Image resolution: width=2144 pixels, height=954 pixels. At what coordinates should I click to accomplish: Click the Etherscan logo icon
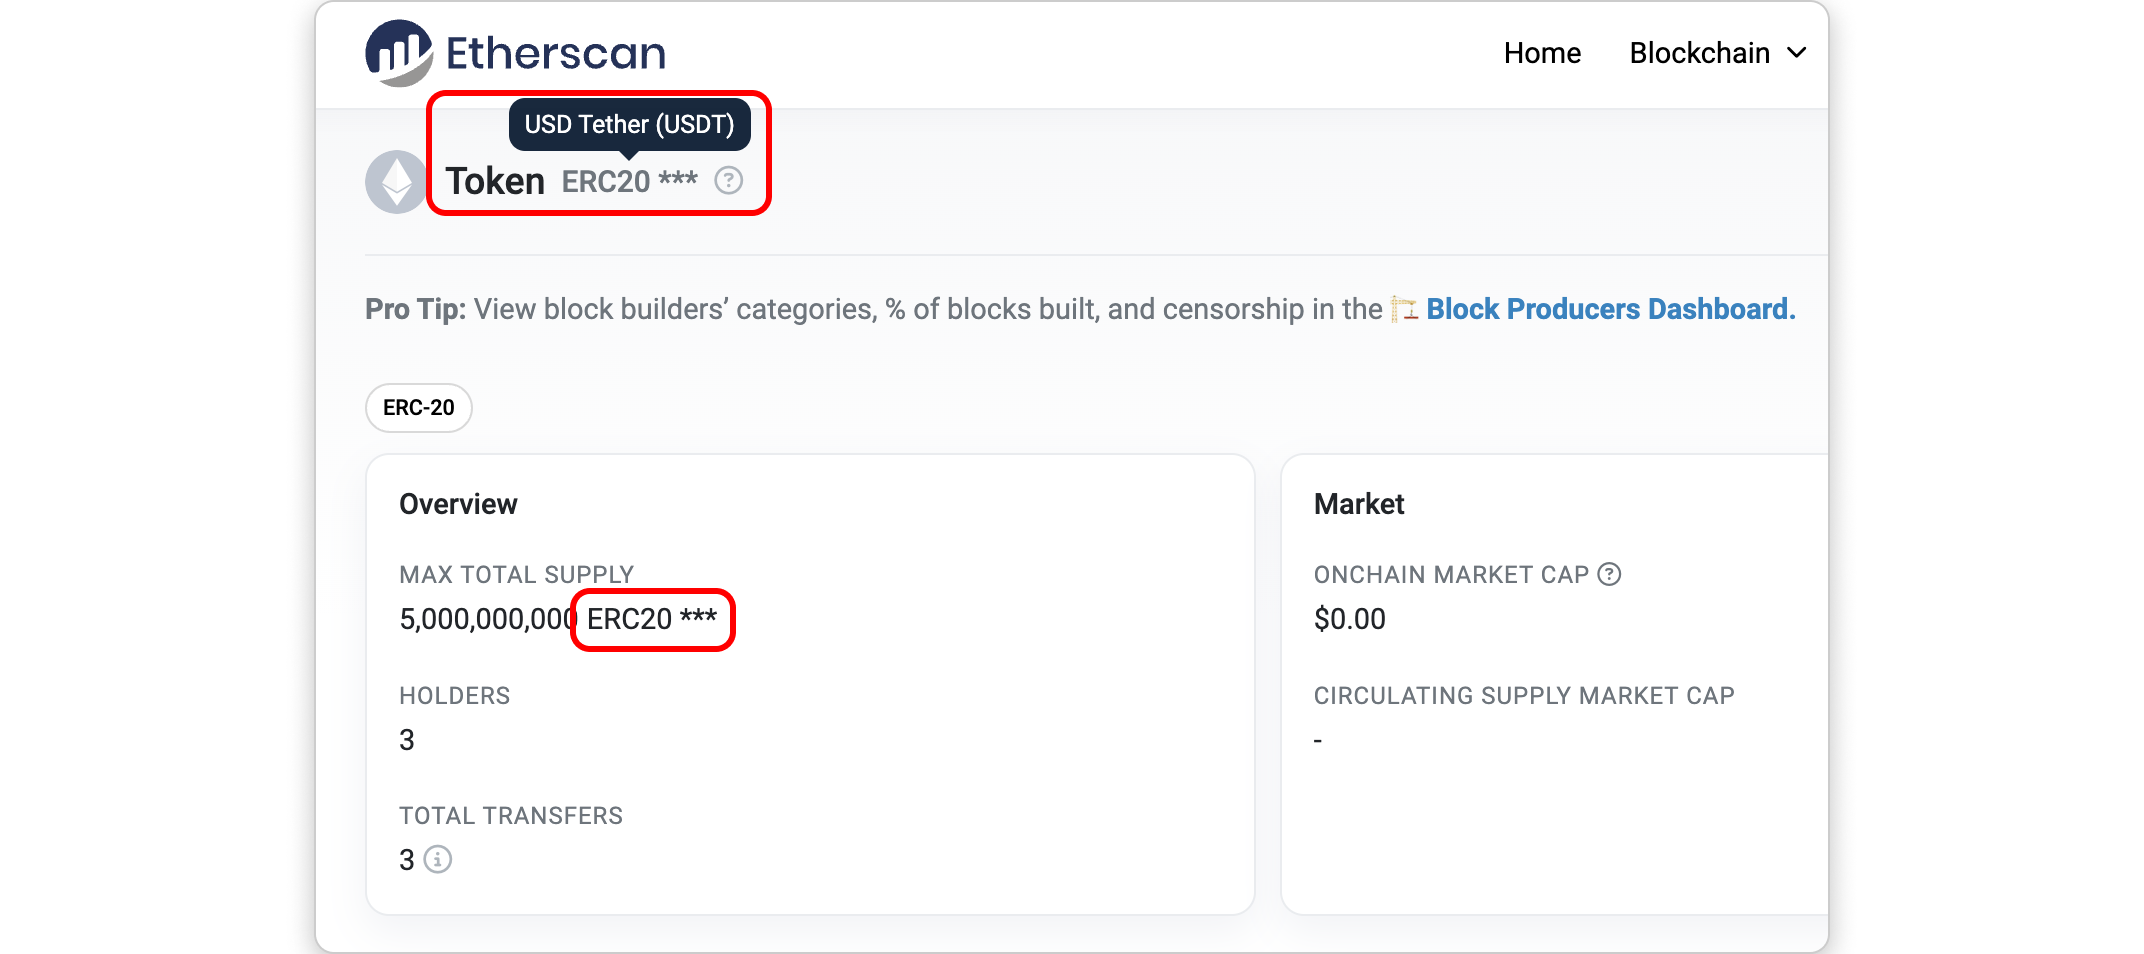pyautogui.click(x=399, y=53)
